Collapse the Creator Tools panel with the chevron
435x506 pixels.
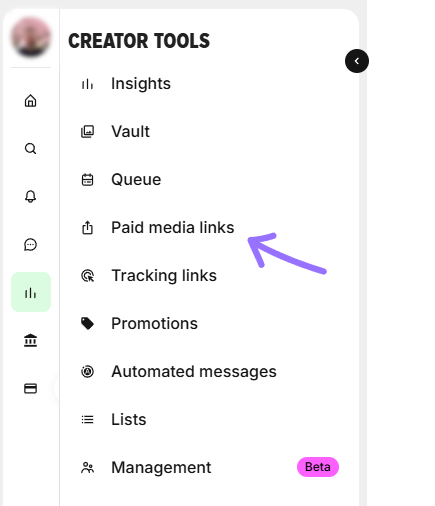point(357,61)
